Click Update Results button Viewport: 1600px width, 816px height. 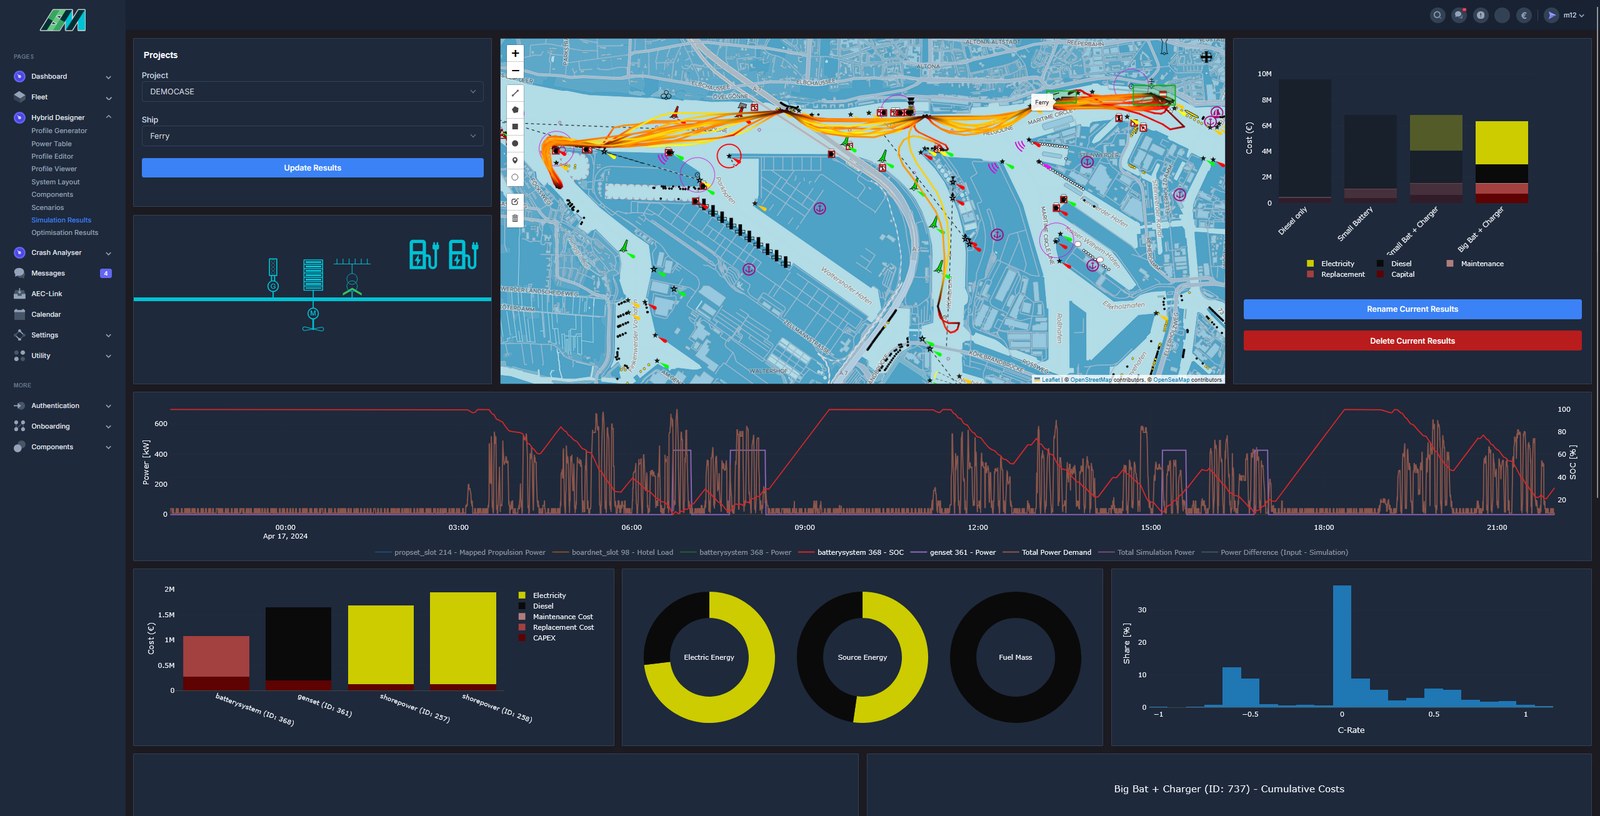(312, 168)
